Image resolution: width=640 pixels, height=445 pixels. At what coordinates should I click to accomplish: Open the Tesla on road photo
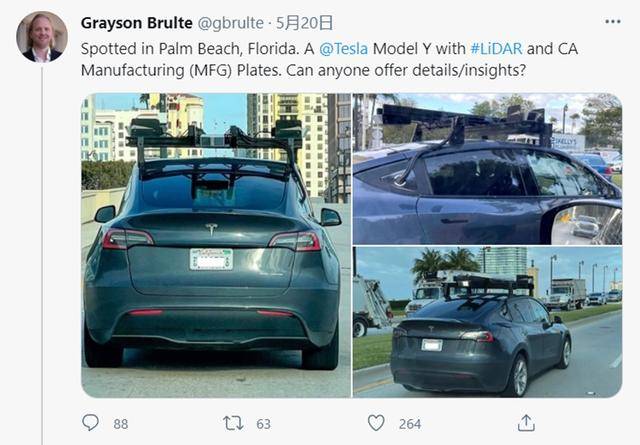487,322
